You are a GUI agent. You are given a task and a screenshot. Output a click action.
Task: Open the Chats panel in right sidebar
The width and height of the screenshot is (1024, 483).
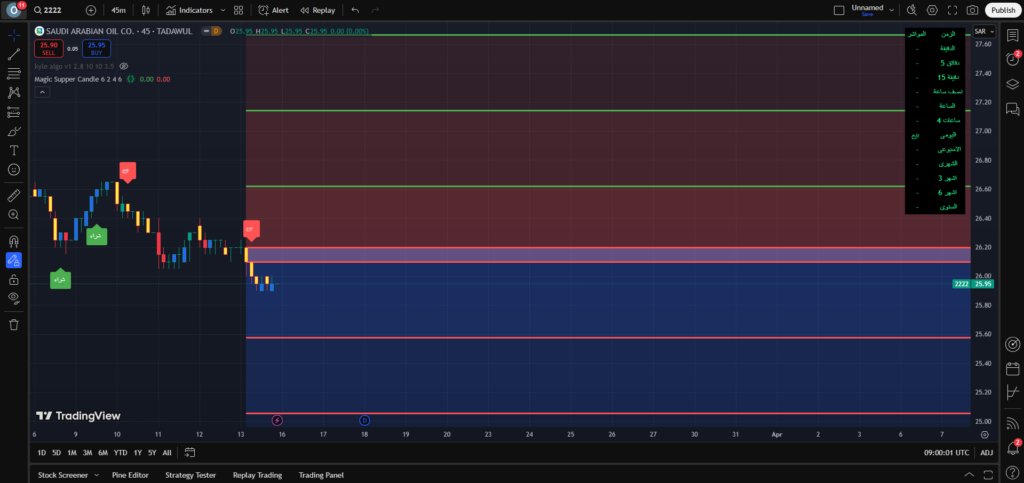coord(1012,108)
